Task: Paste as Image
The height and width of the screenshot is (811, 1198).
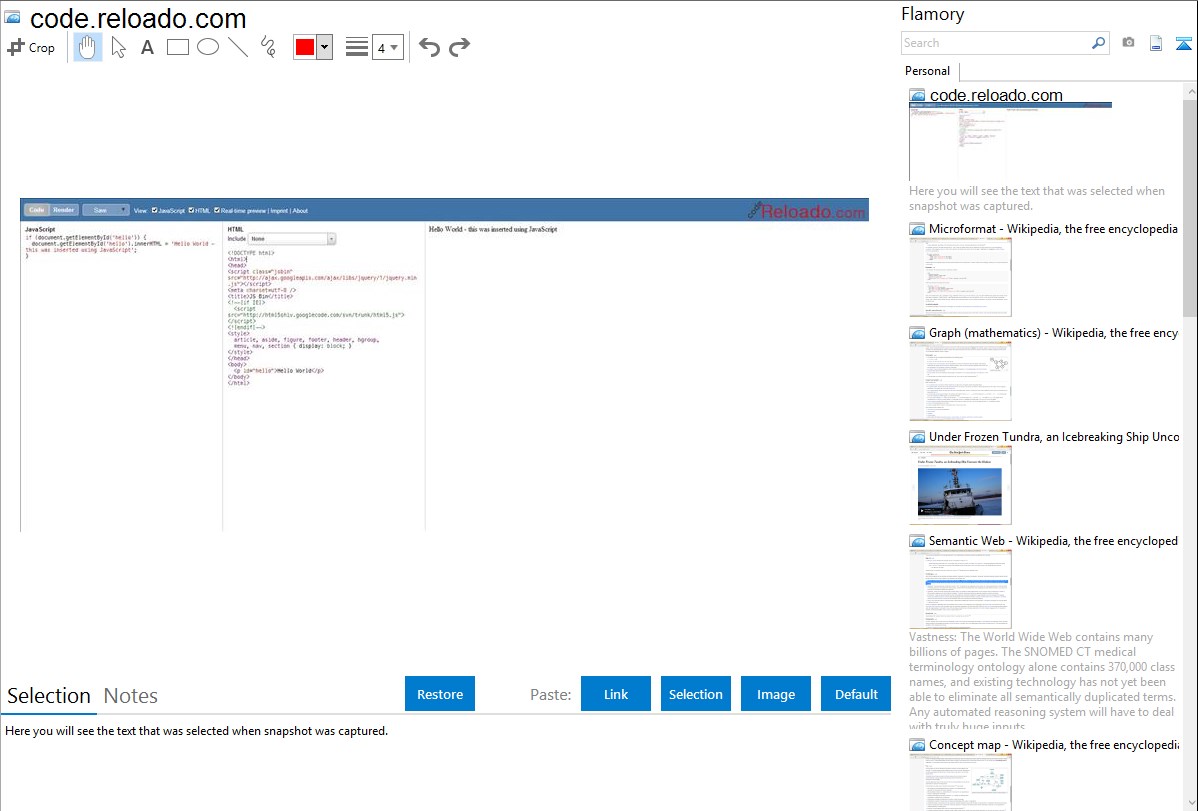Action: pyautogui.click(x=775, y=694)
